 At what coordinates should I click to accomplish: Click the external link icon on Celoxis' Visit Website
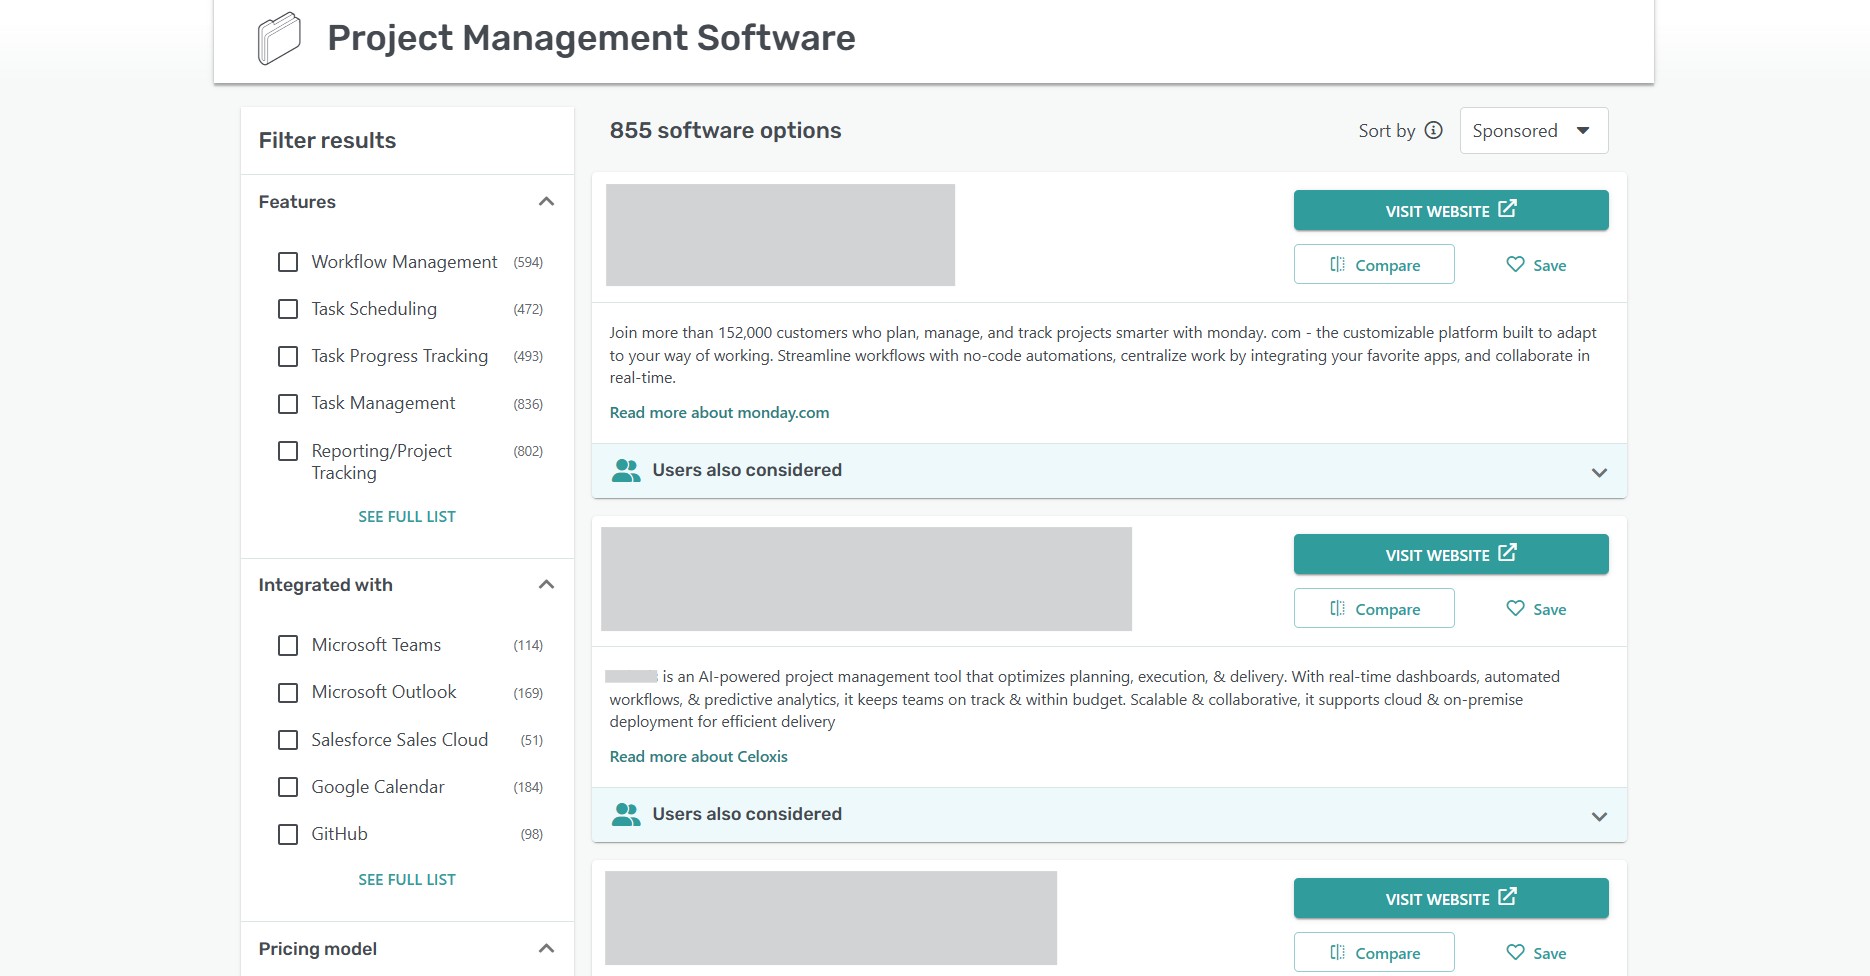coord(1507,553)
